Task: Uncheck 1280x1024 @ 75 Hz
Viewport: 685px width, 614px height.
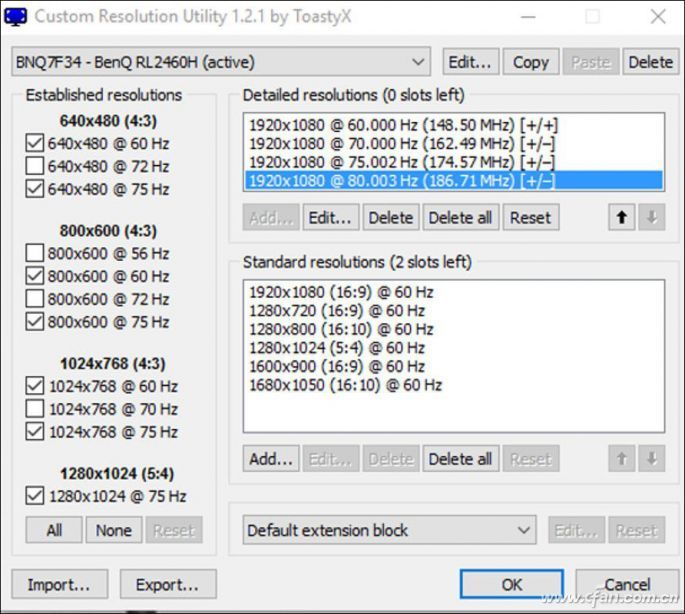Action: click(x=35, y=496)
